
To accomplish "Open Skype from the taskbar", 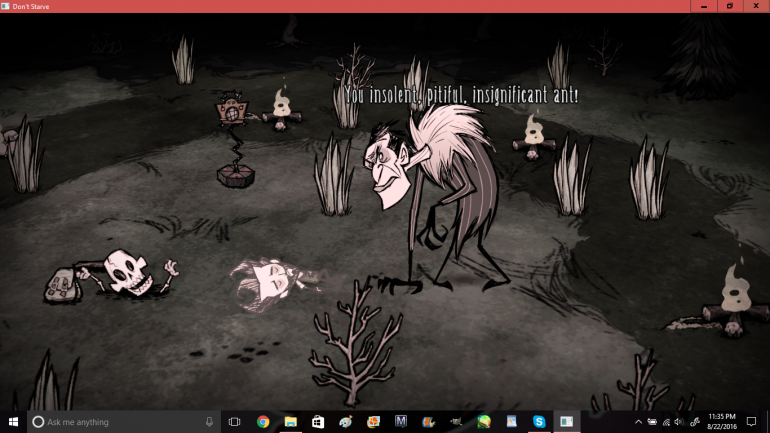I will [539, 422].
